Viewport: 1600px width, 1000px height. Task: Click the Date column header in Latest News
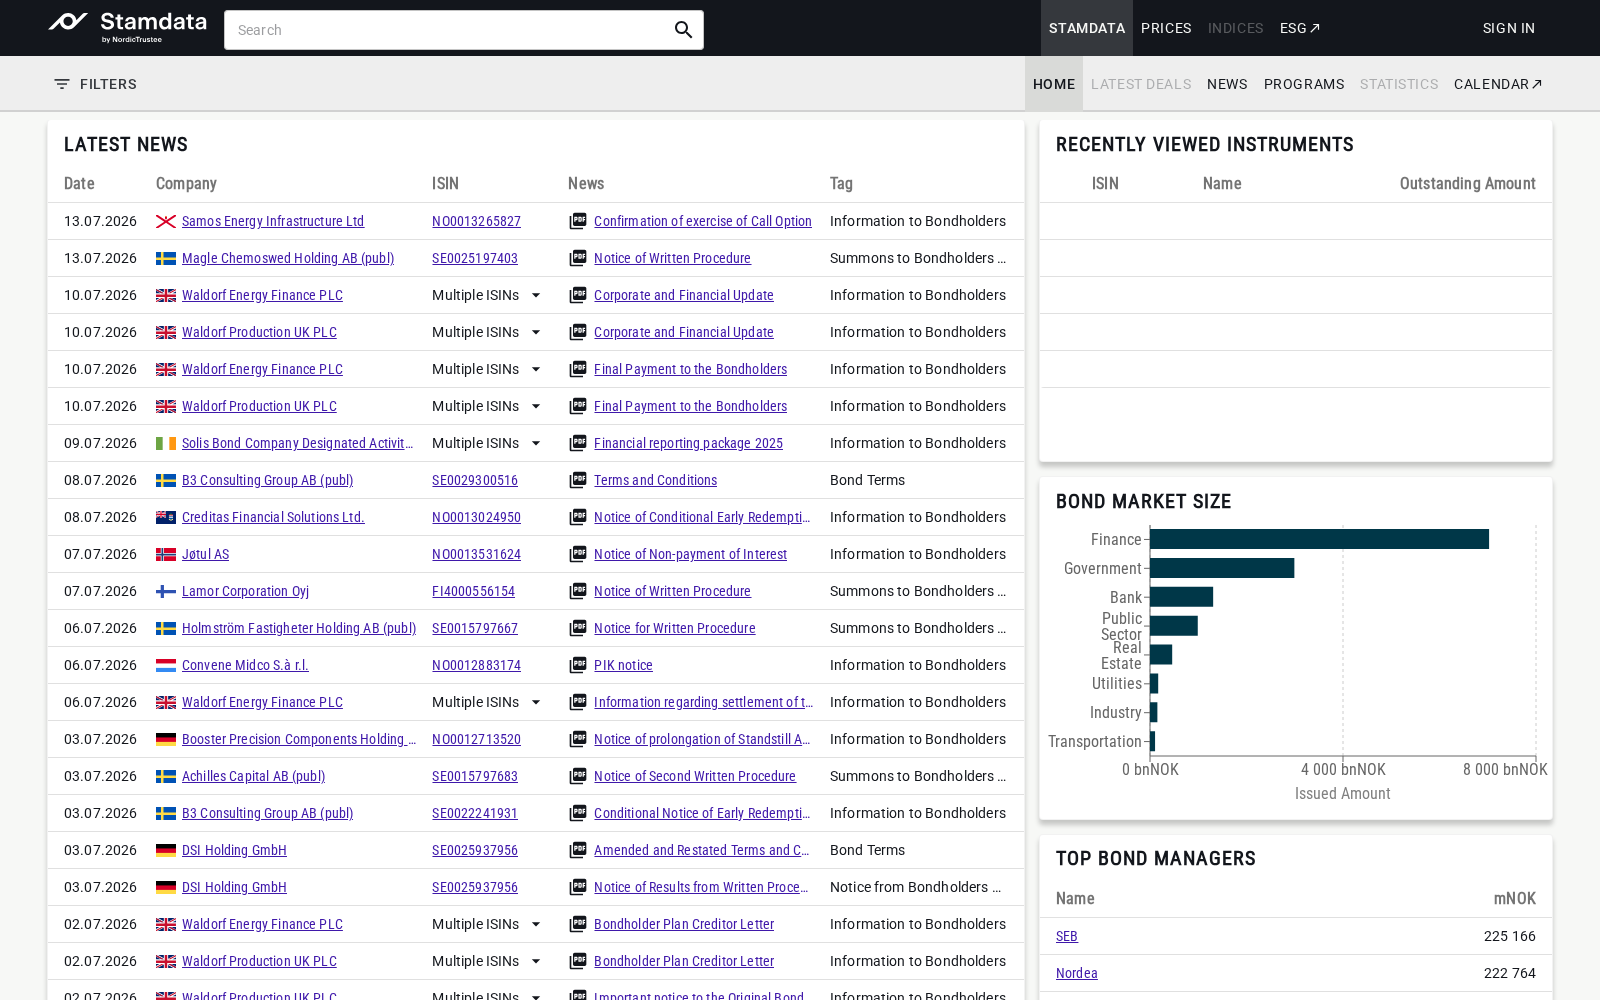[79, 183]
